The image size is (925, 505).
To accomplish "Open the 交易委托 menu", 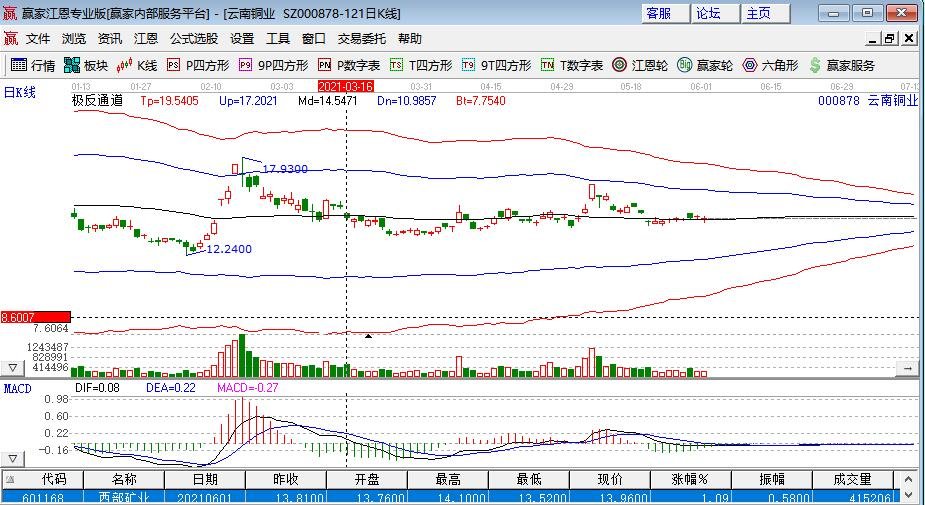I will pyautogui.click(x=362, y=39).
